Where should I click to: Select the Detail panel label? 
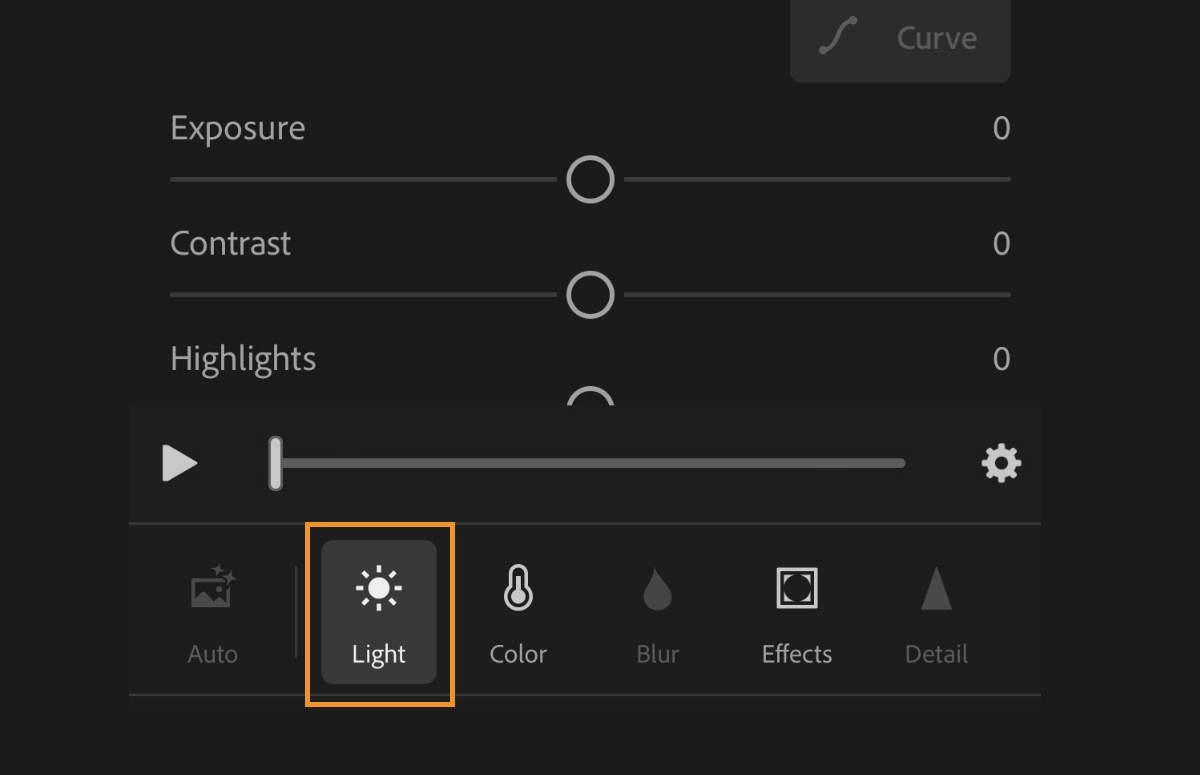(935, 654)
